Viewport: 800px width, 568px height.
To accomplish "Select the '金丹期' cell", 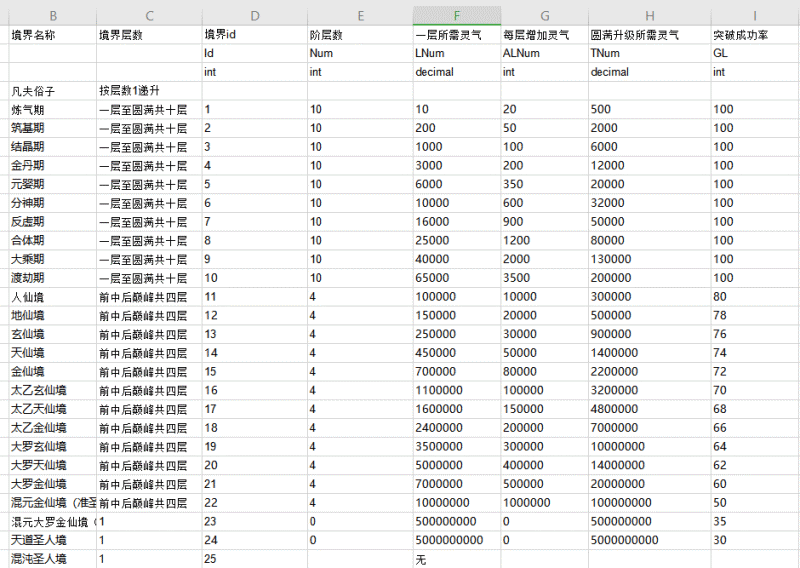I will click(x=53, y=166).
